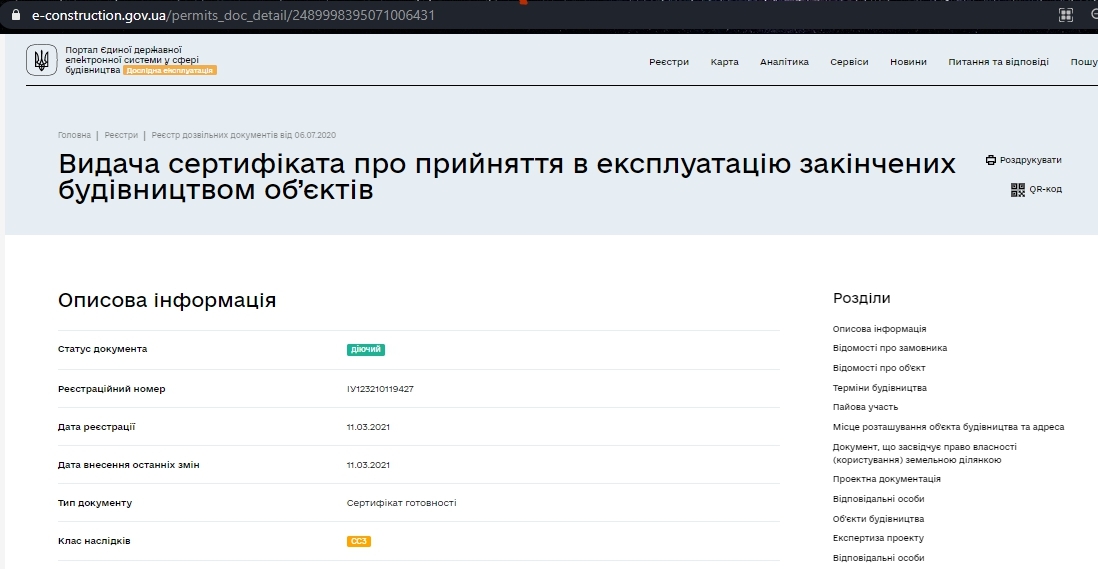Click the Роздрукувати print link

(x=1030, y=160)
